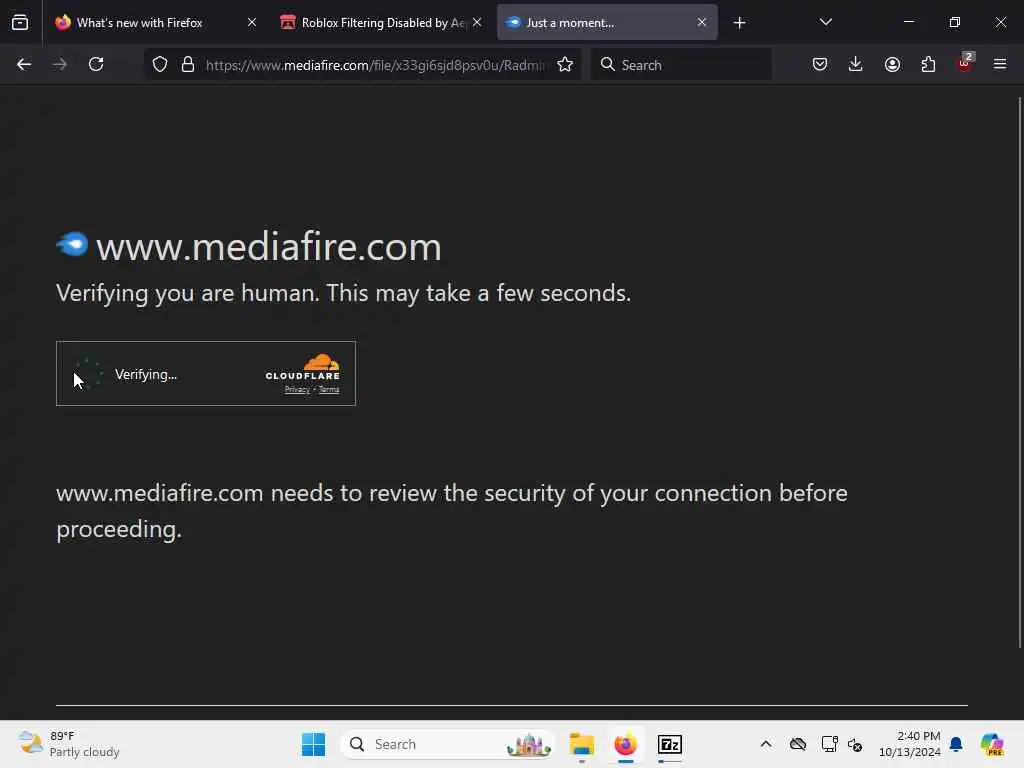This screenshot has height=768, width=1024.
Task: Minimize the Firefox window
Action: point(908,22)
